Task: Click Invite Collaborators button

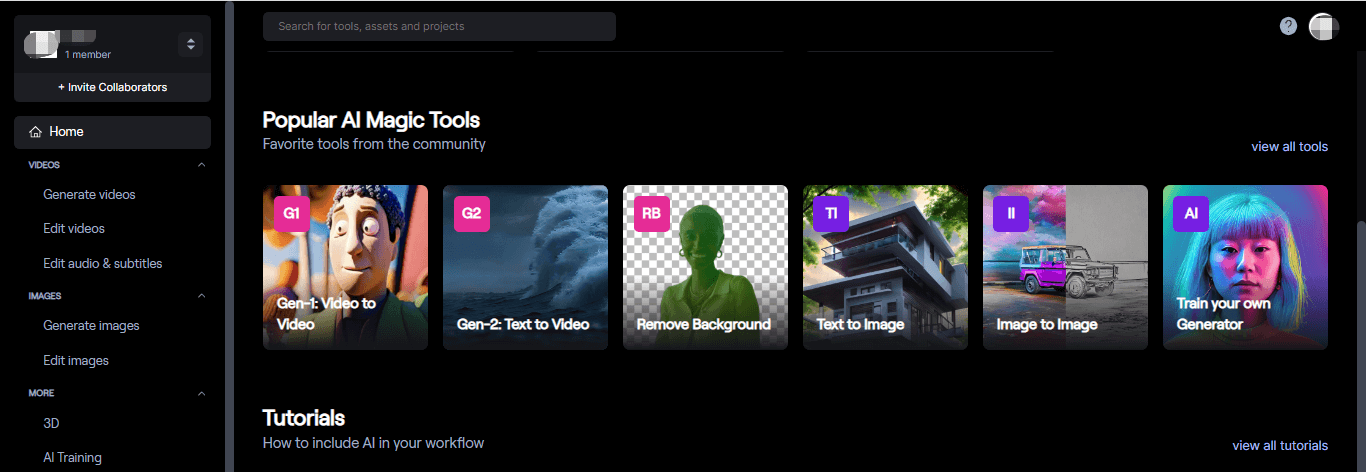Action: pyautogui.click(x=112, y=87)
